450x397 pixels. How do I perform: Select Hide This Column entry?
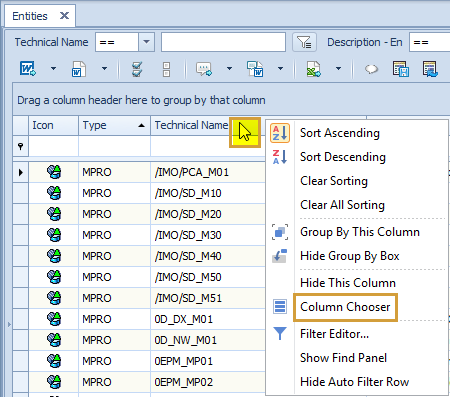point(348,283)
